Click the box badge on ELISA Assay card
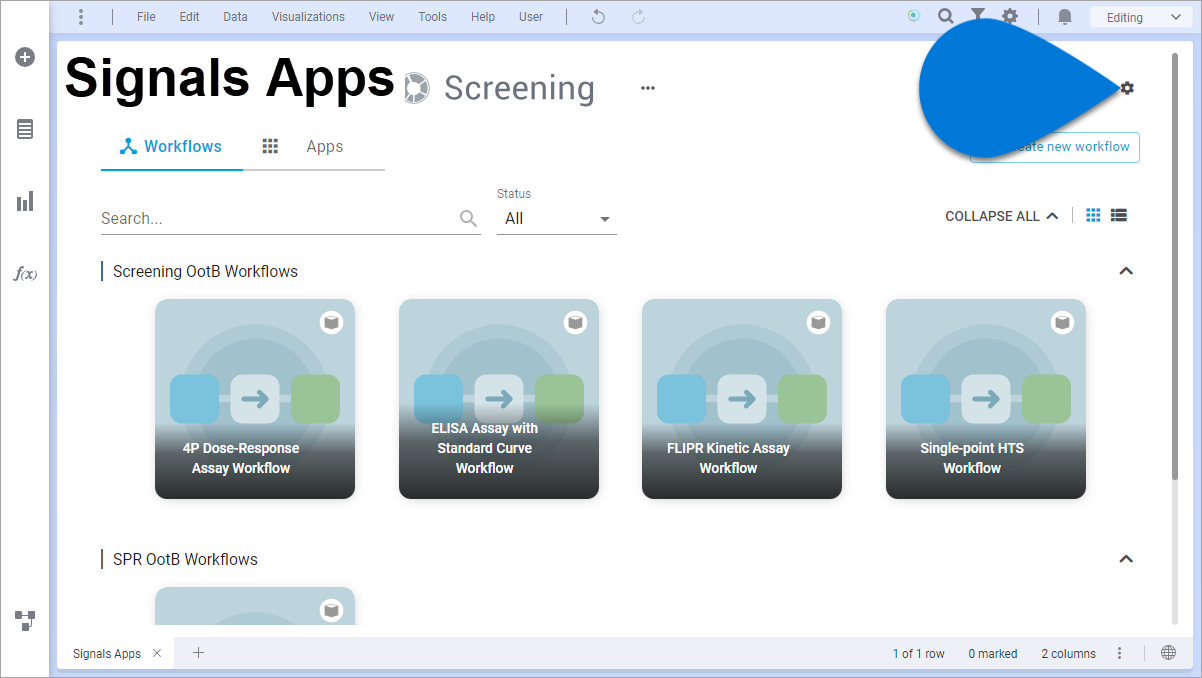This screenshot has width=1202, height=678. click(575, 322)
